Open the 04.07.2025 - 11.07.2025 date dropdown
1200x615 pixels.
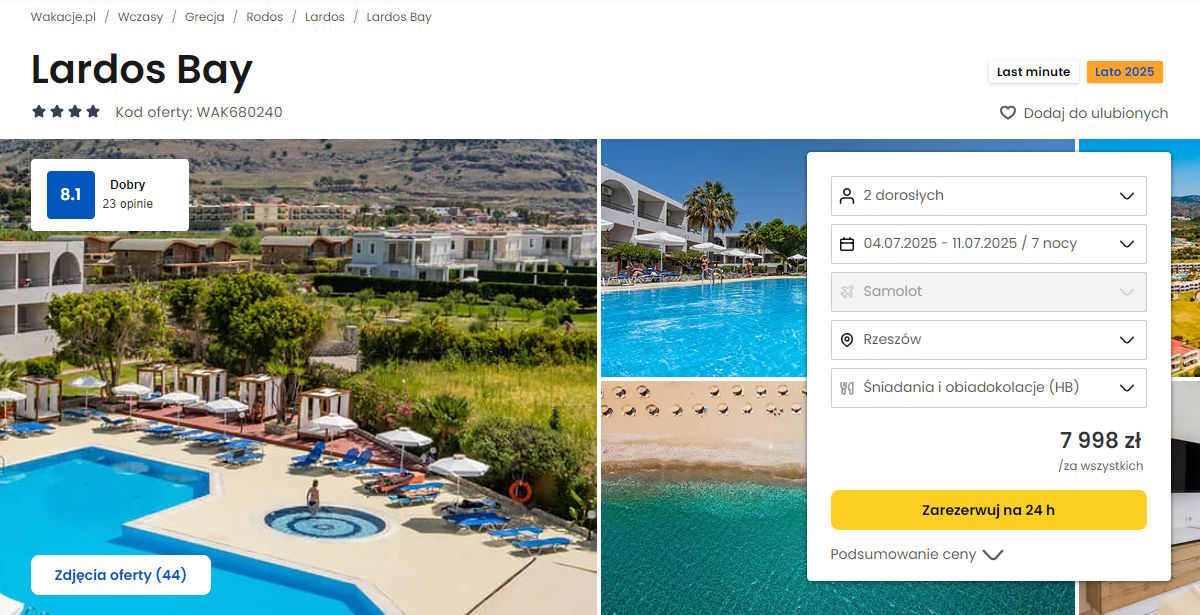[x=988, y=244]
